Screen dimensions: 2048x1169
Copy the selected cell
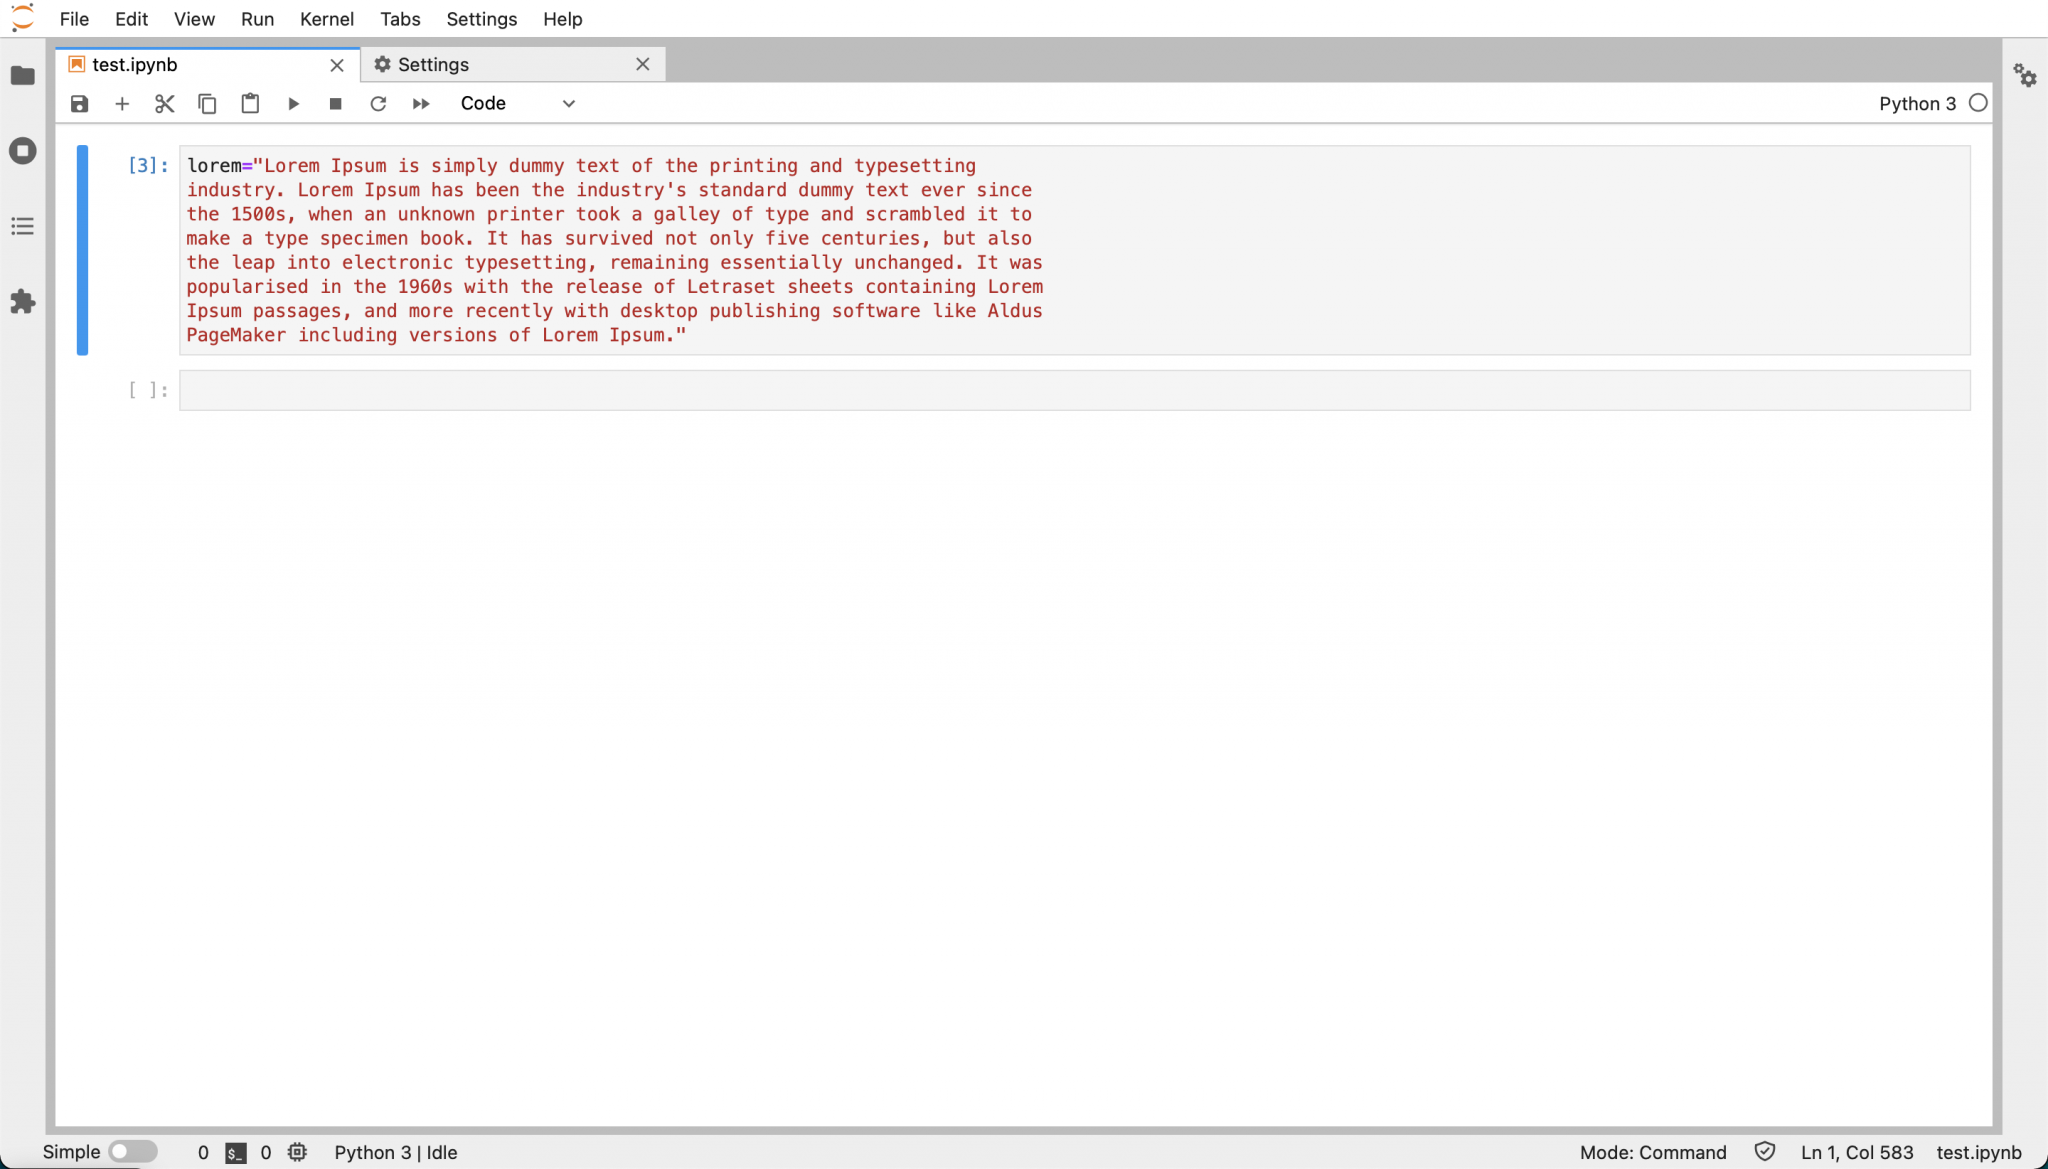(x=207, y=104)
